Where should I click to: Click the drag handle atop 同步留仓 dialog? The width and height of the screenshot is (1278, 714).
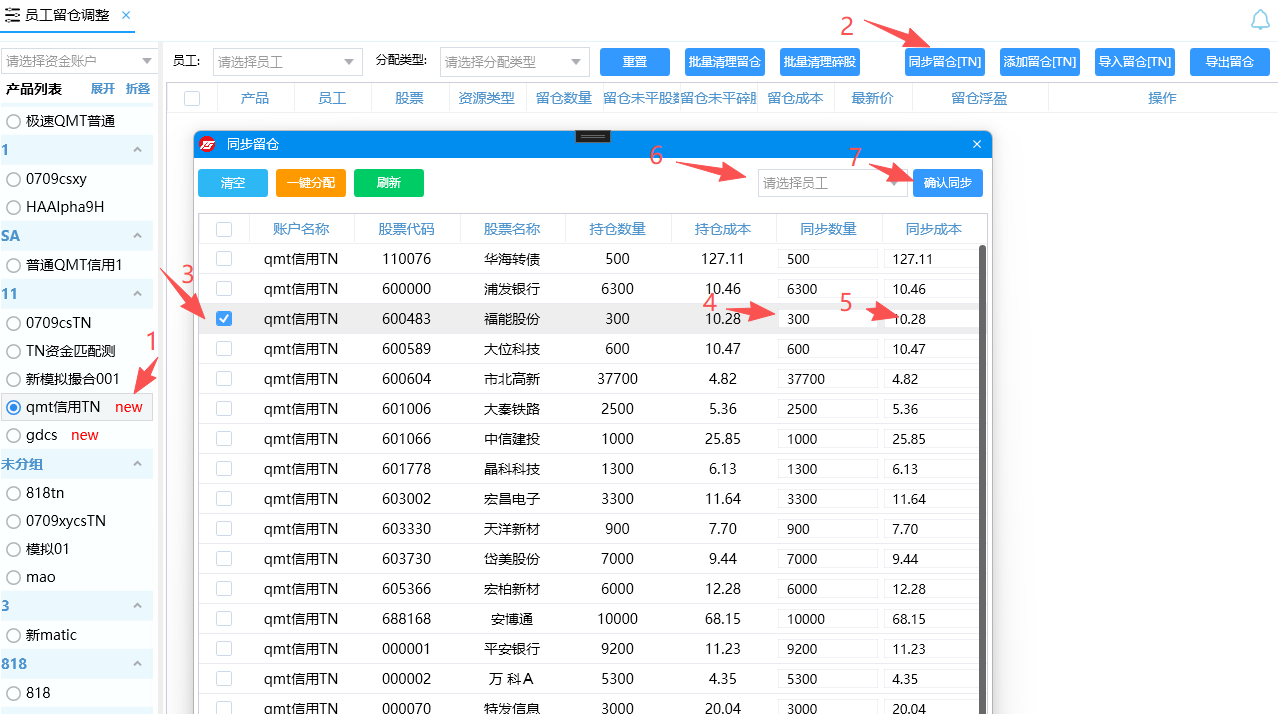click(x=593, y=136)
